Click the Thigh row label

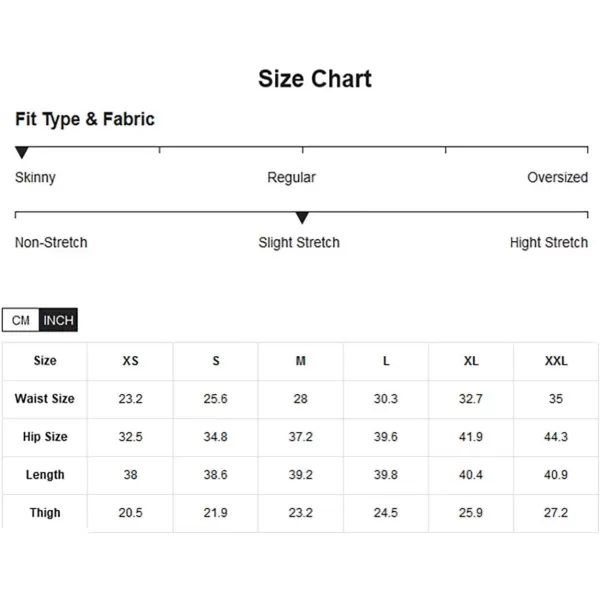point(45,513)
